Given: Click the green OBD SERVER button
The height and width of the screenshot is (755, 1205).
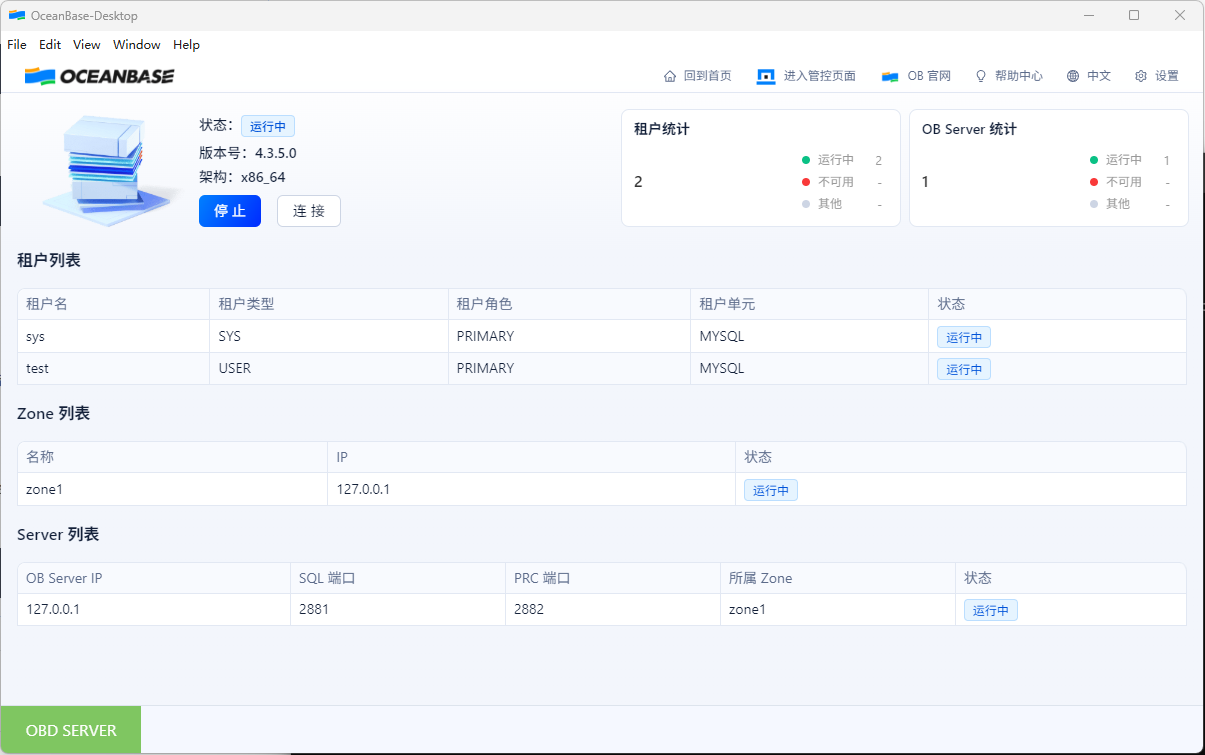Looking at the screenshot, I should point(71,730).
